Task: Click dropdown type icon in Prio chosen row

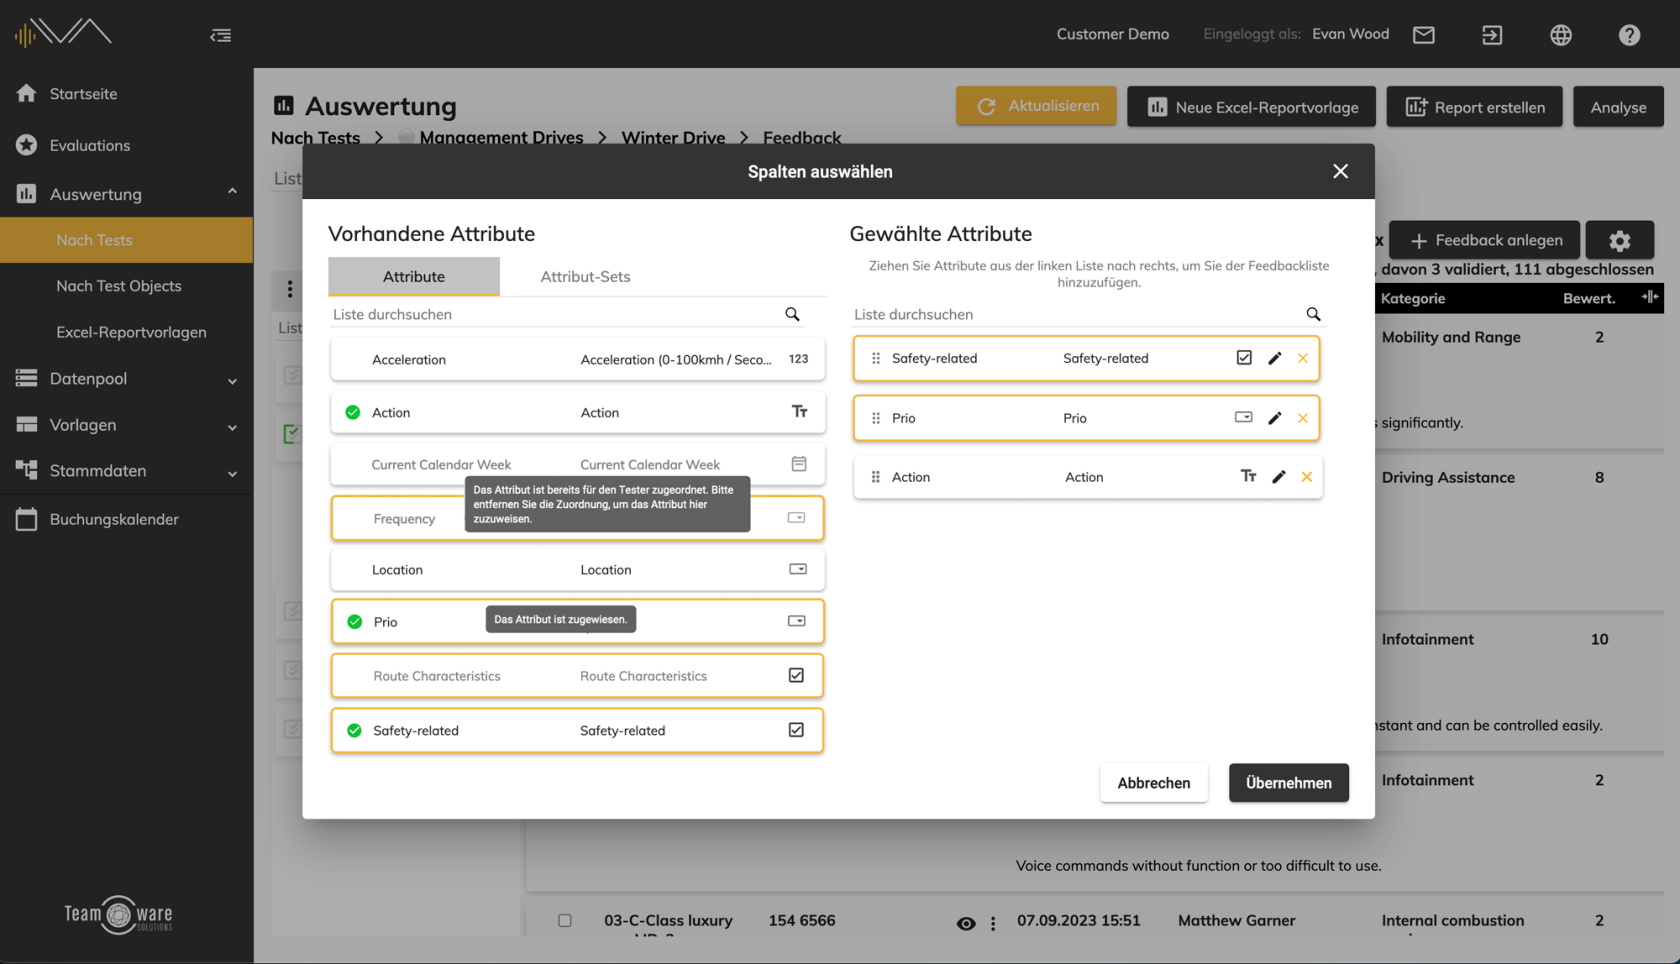Action: 1243,417
